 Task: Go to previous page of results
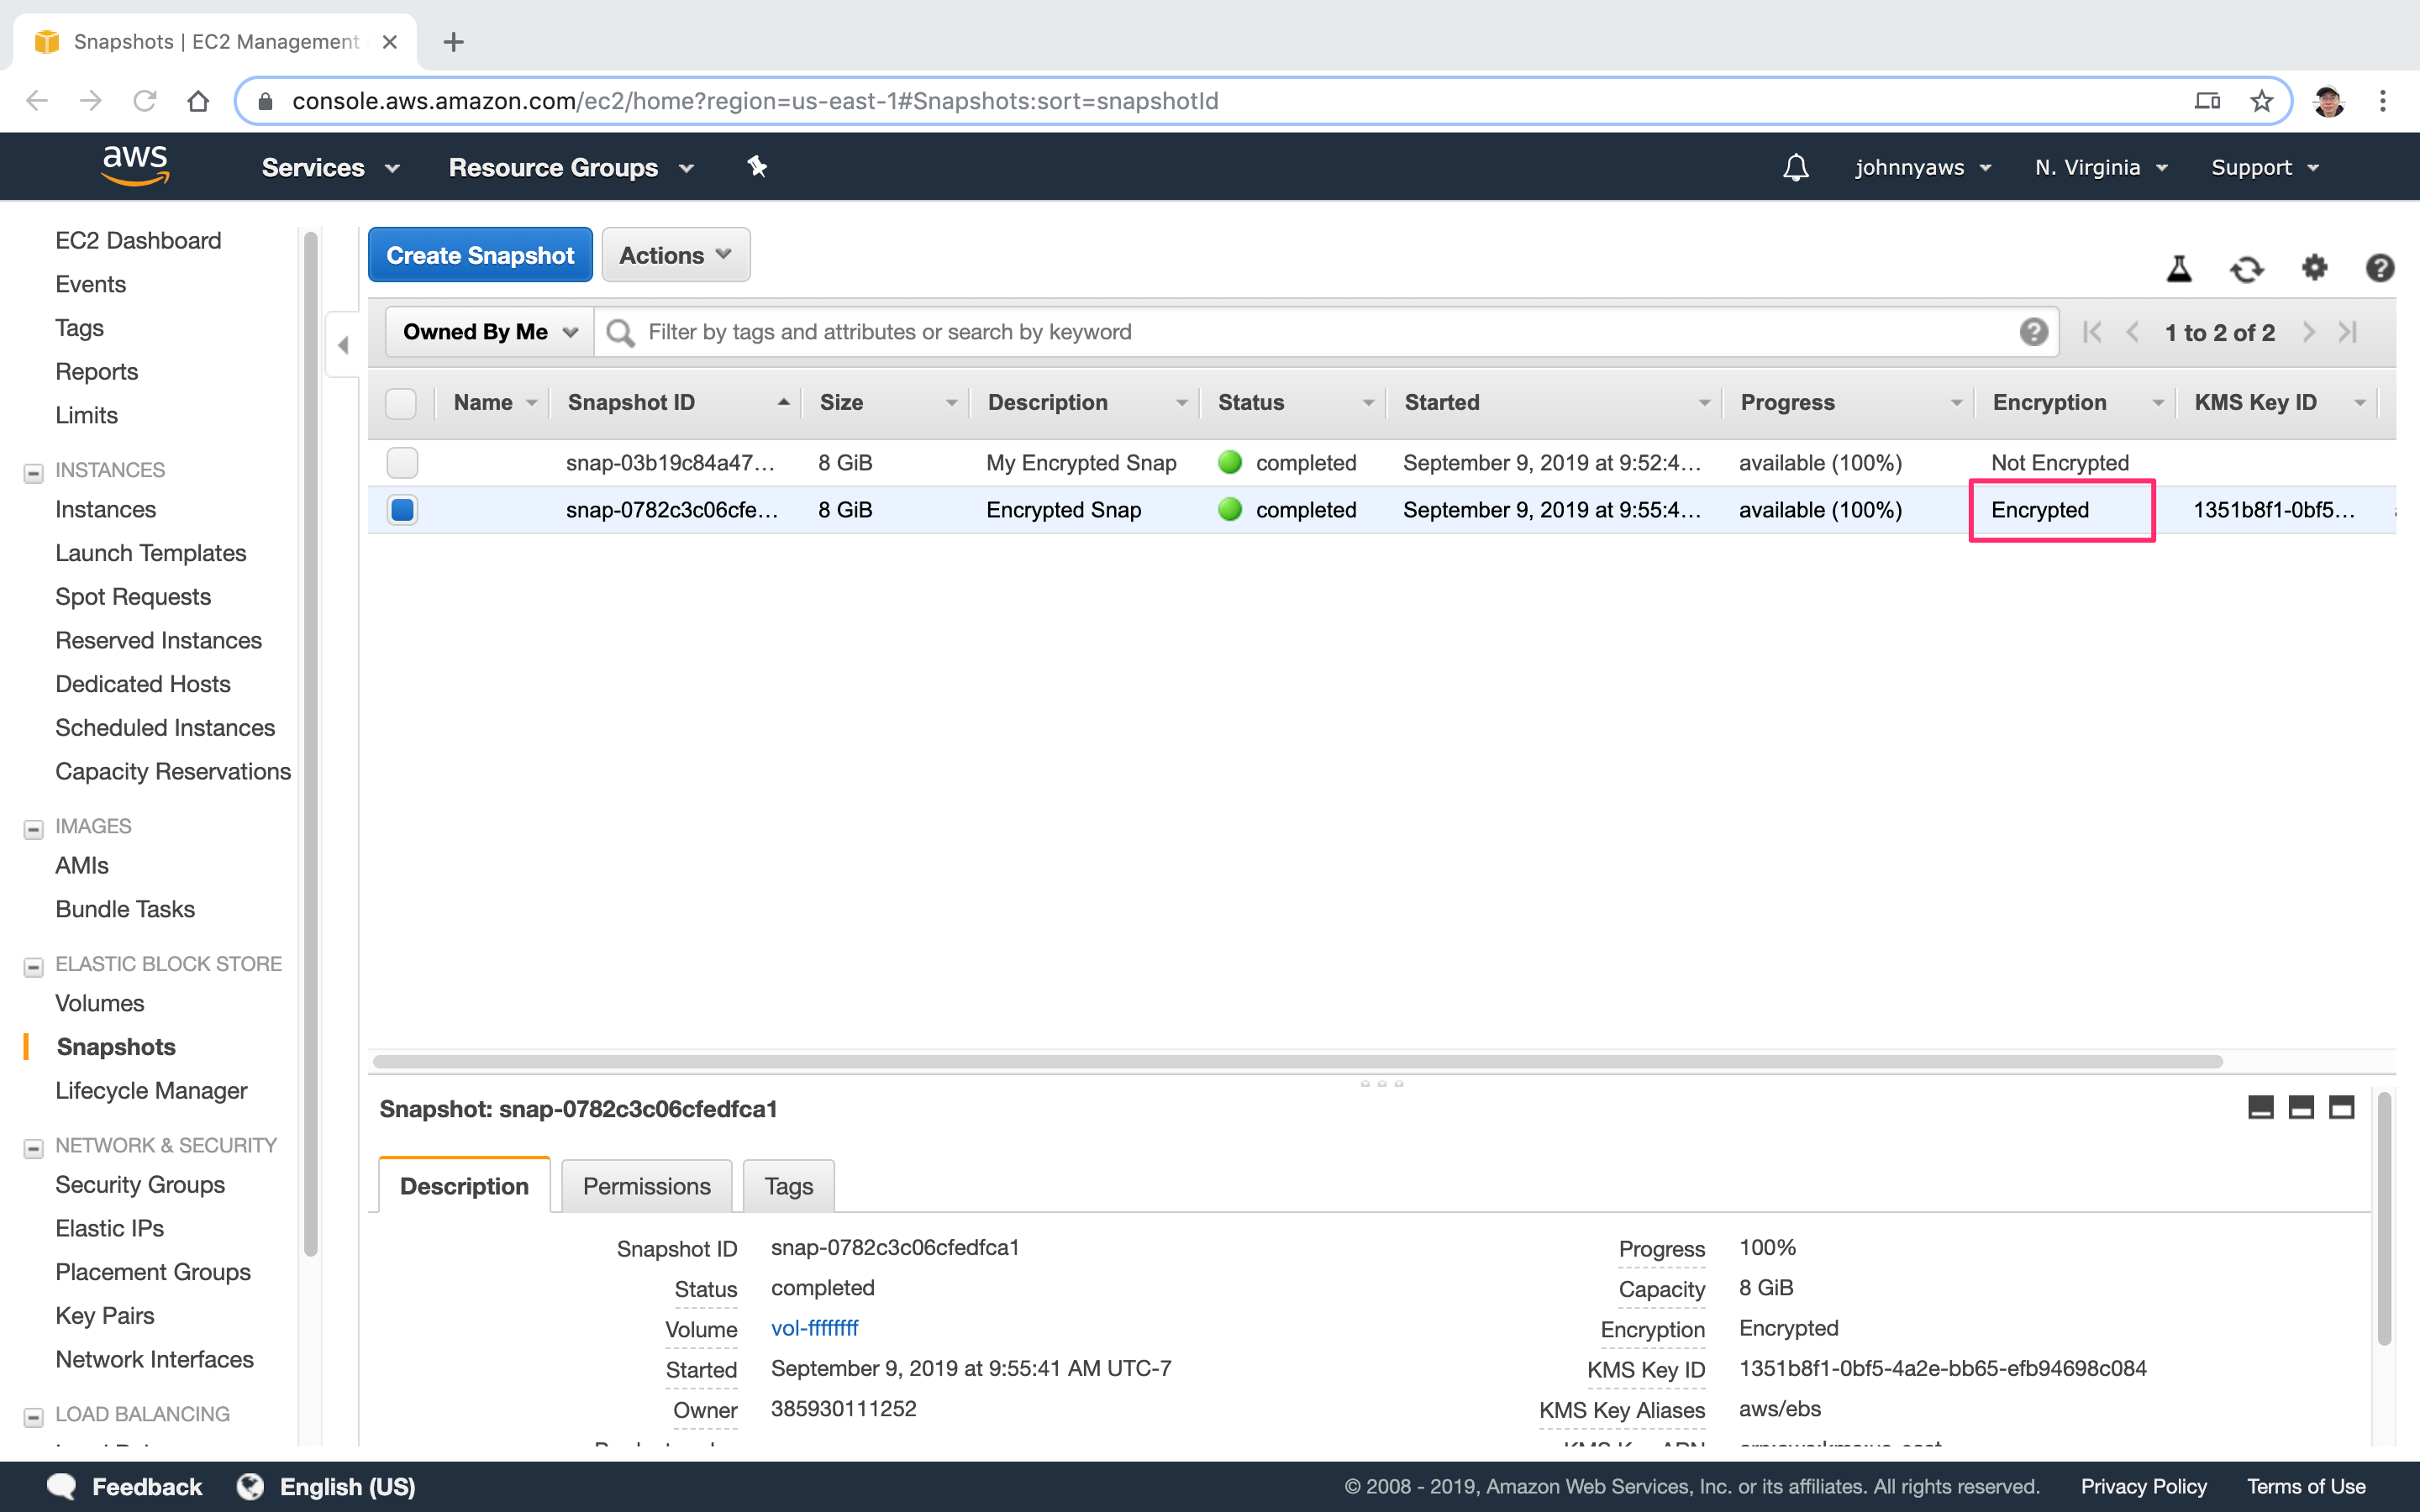(2132, 332)
